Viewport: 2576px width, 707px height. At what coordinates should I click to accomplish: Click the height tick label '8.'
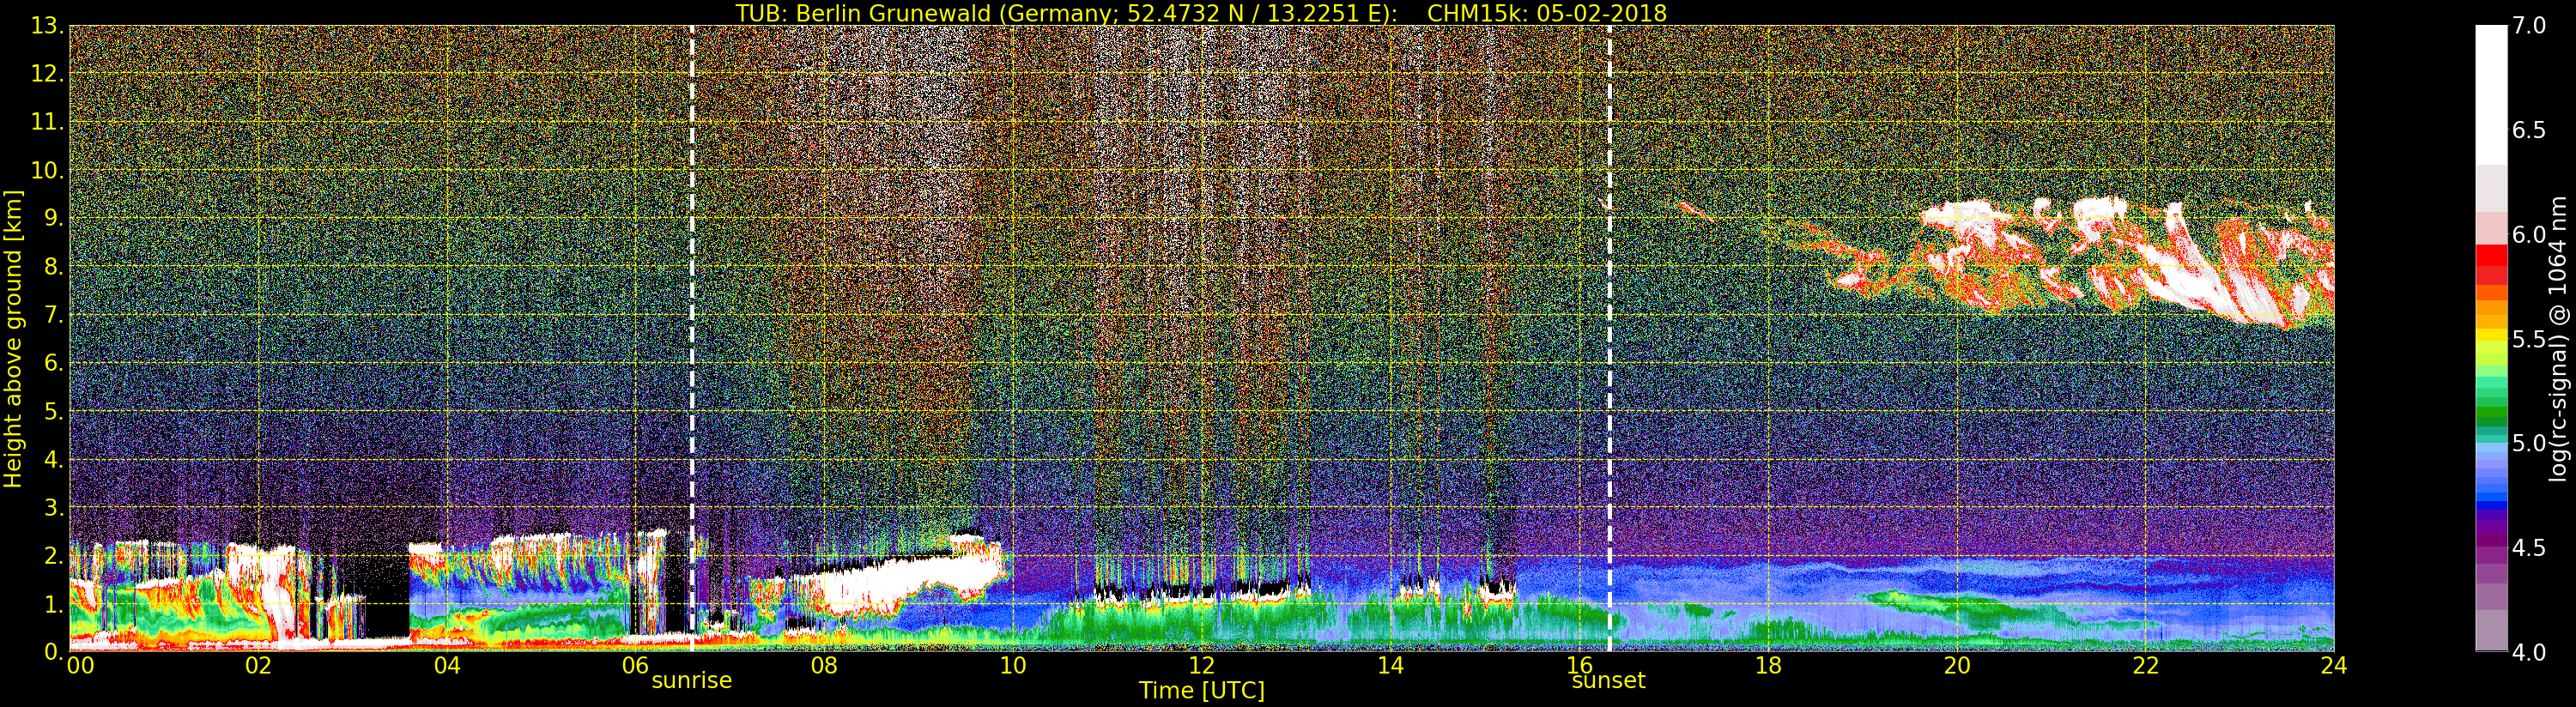tap(53, 267)
